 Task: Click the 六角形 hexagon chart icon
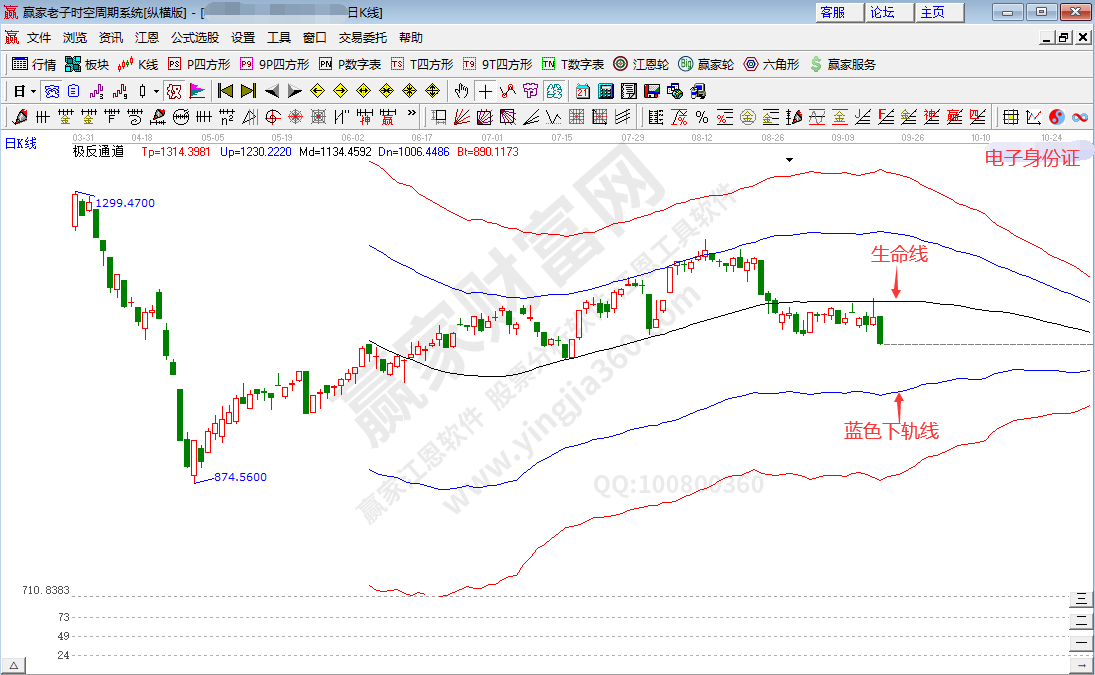point(770,64)
